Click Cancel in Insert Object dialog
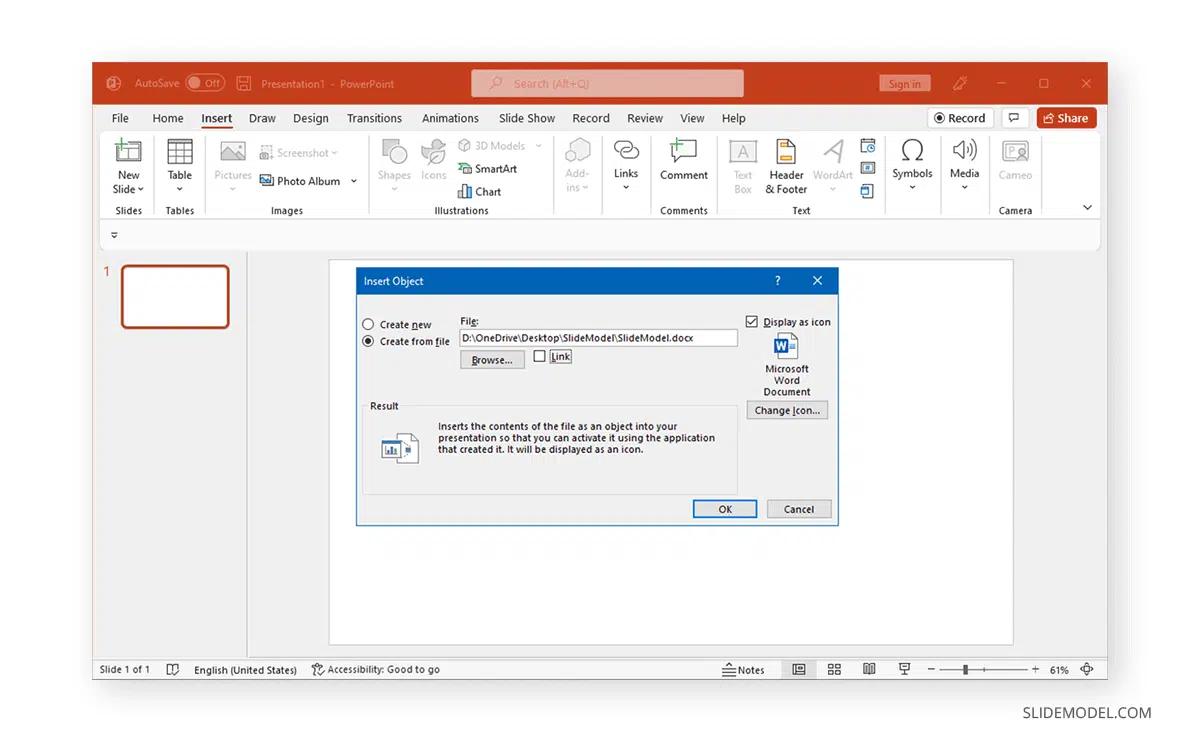The width and height of the screenshot is (1200, 743). click(799, 509)
